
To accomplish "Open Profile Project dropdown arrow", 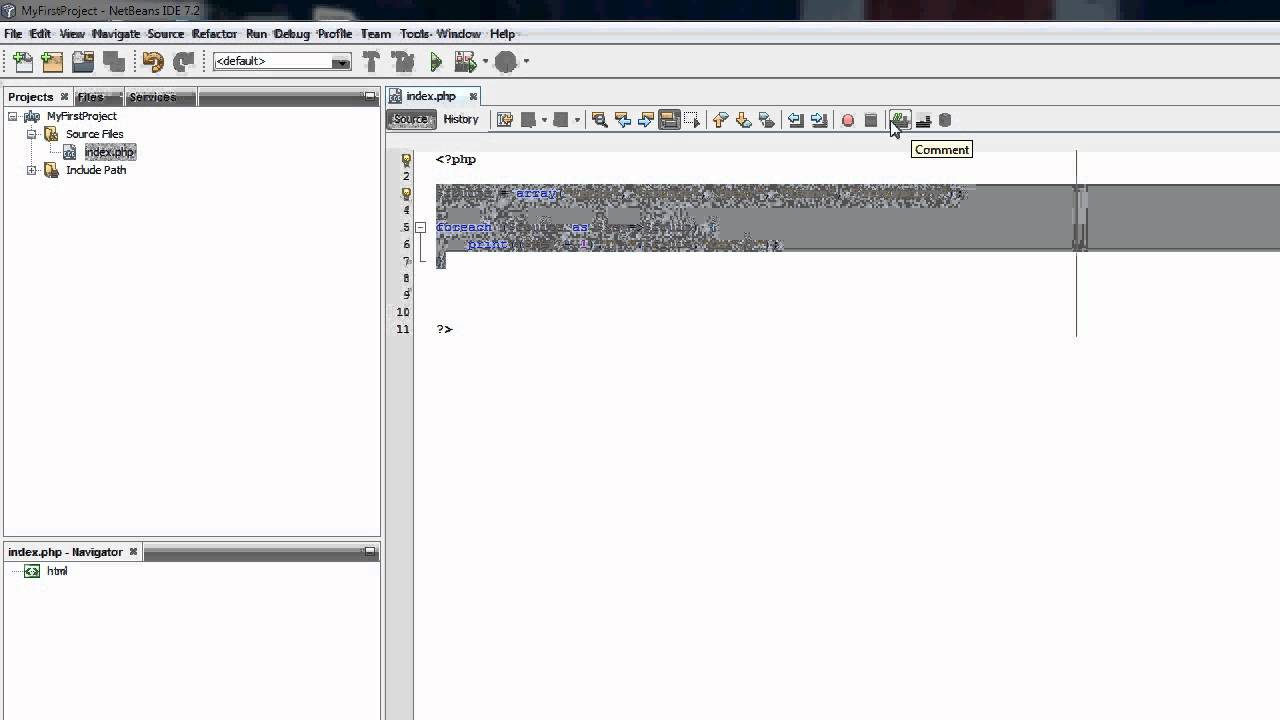I will click(x=525, y=62).
